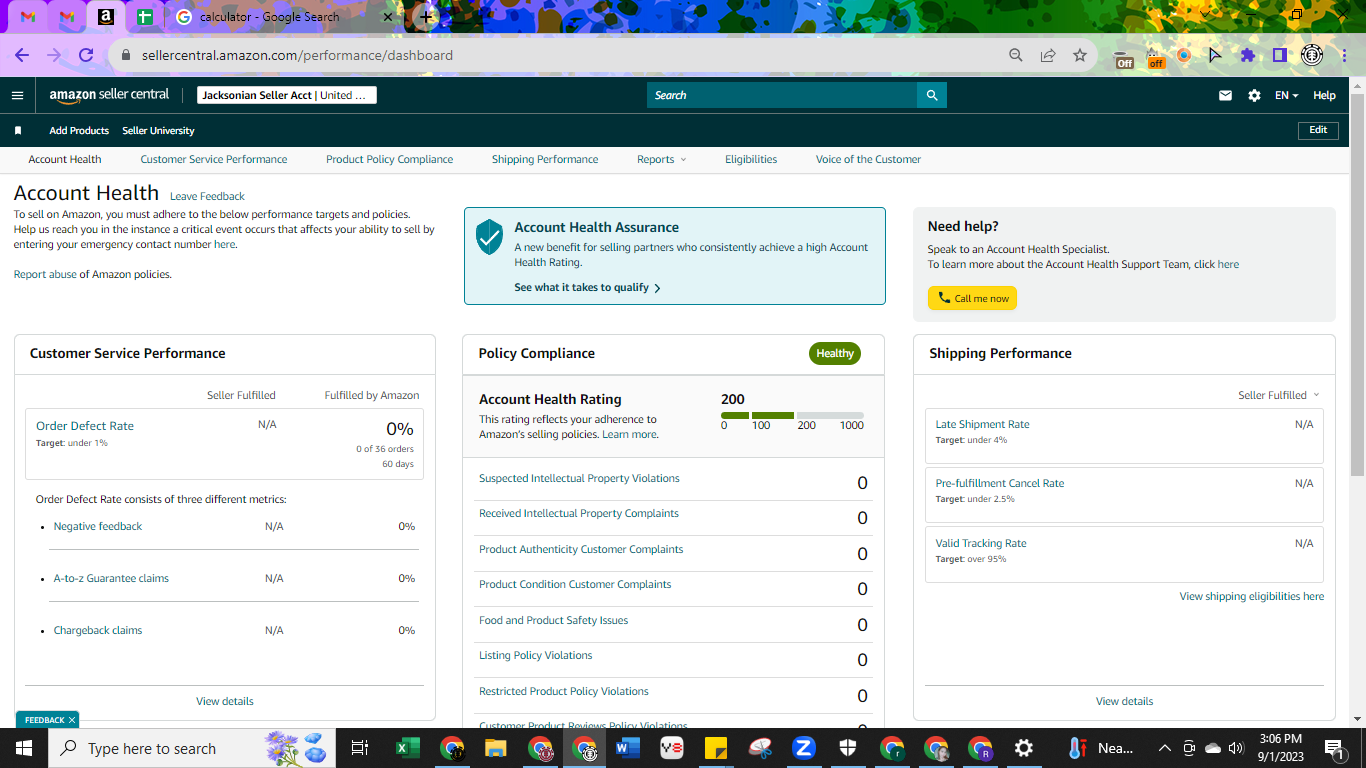Screen dimensions: 1366x768
Task: Open Windows Security shield in taskbar
Action: (x=848, y=748)
